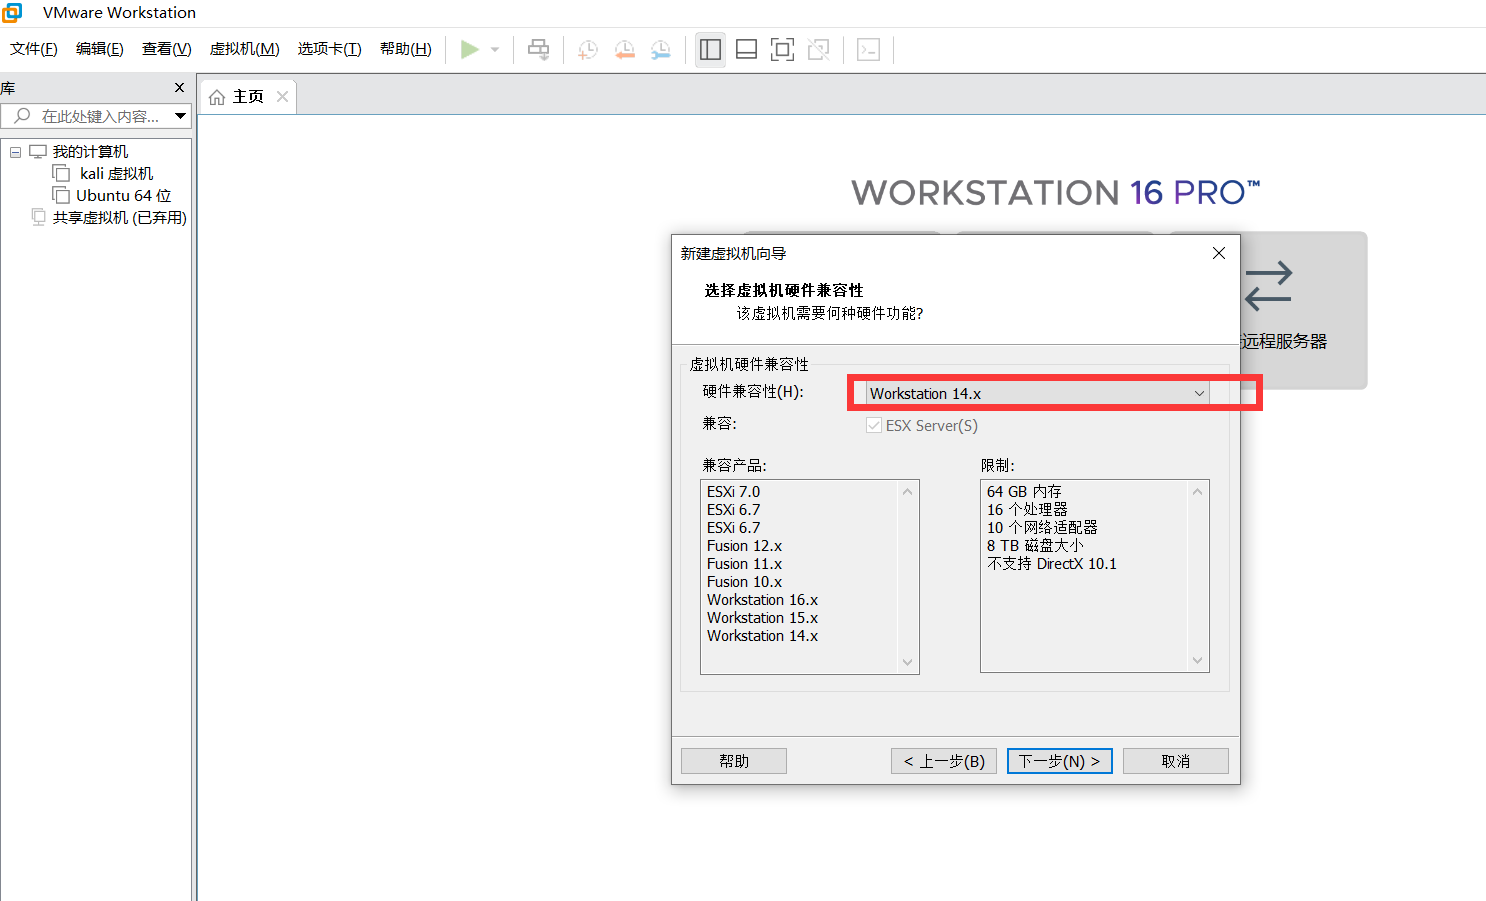
Task: Toggle the thumbnail bar toolbar icon
Action: click(x=746, y=50)
